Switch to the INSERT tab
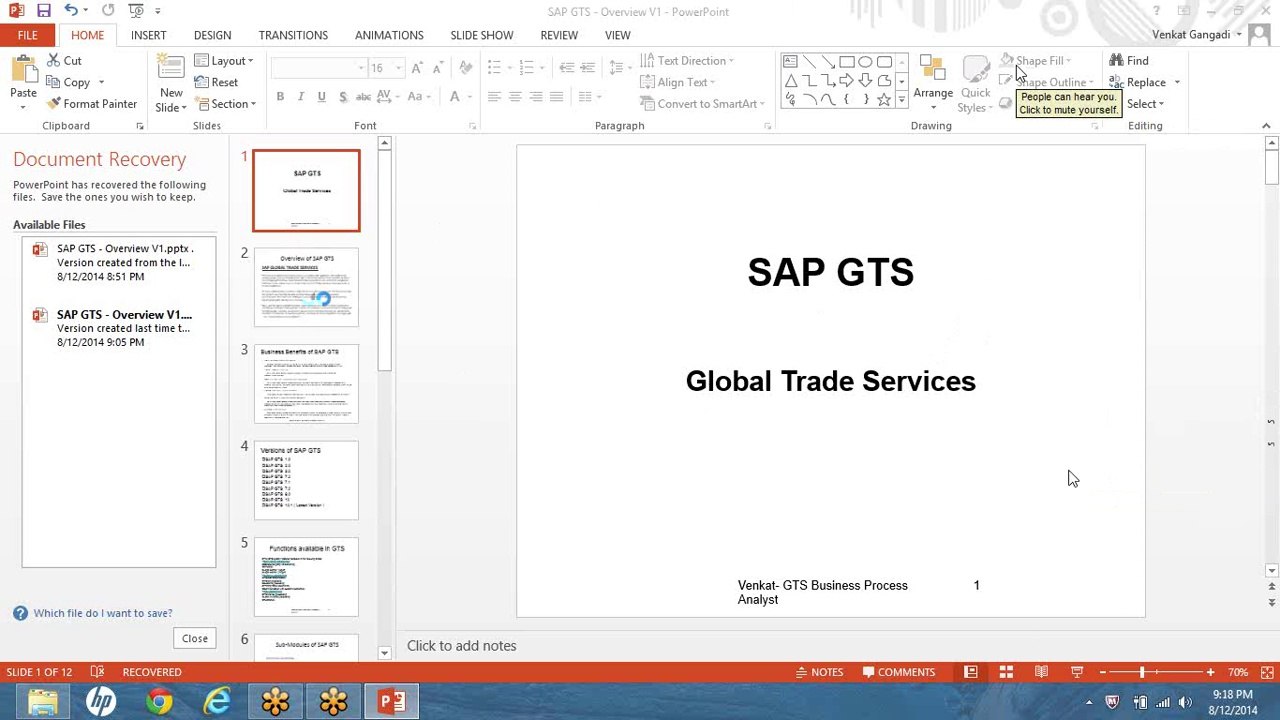Screen dimensions: 1280x720 (148, 35)
